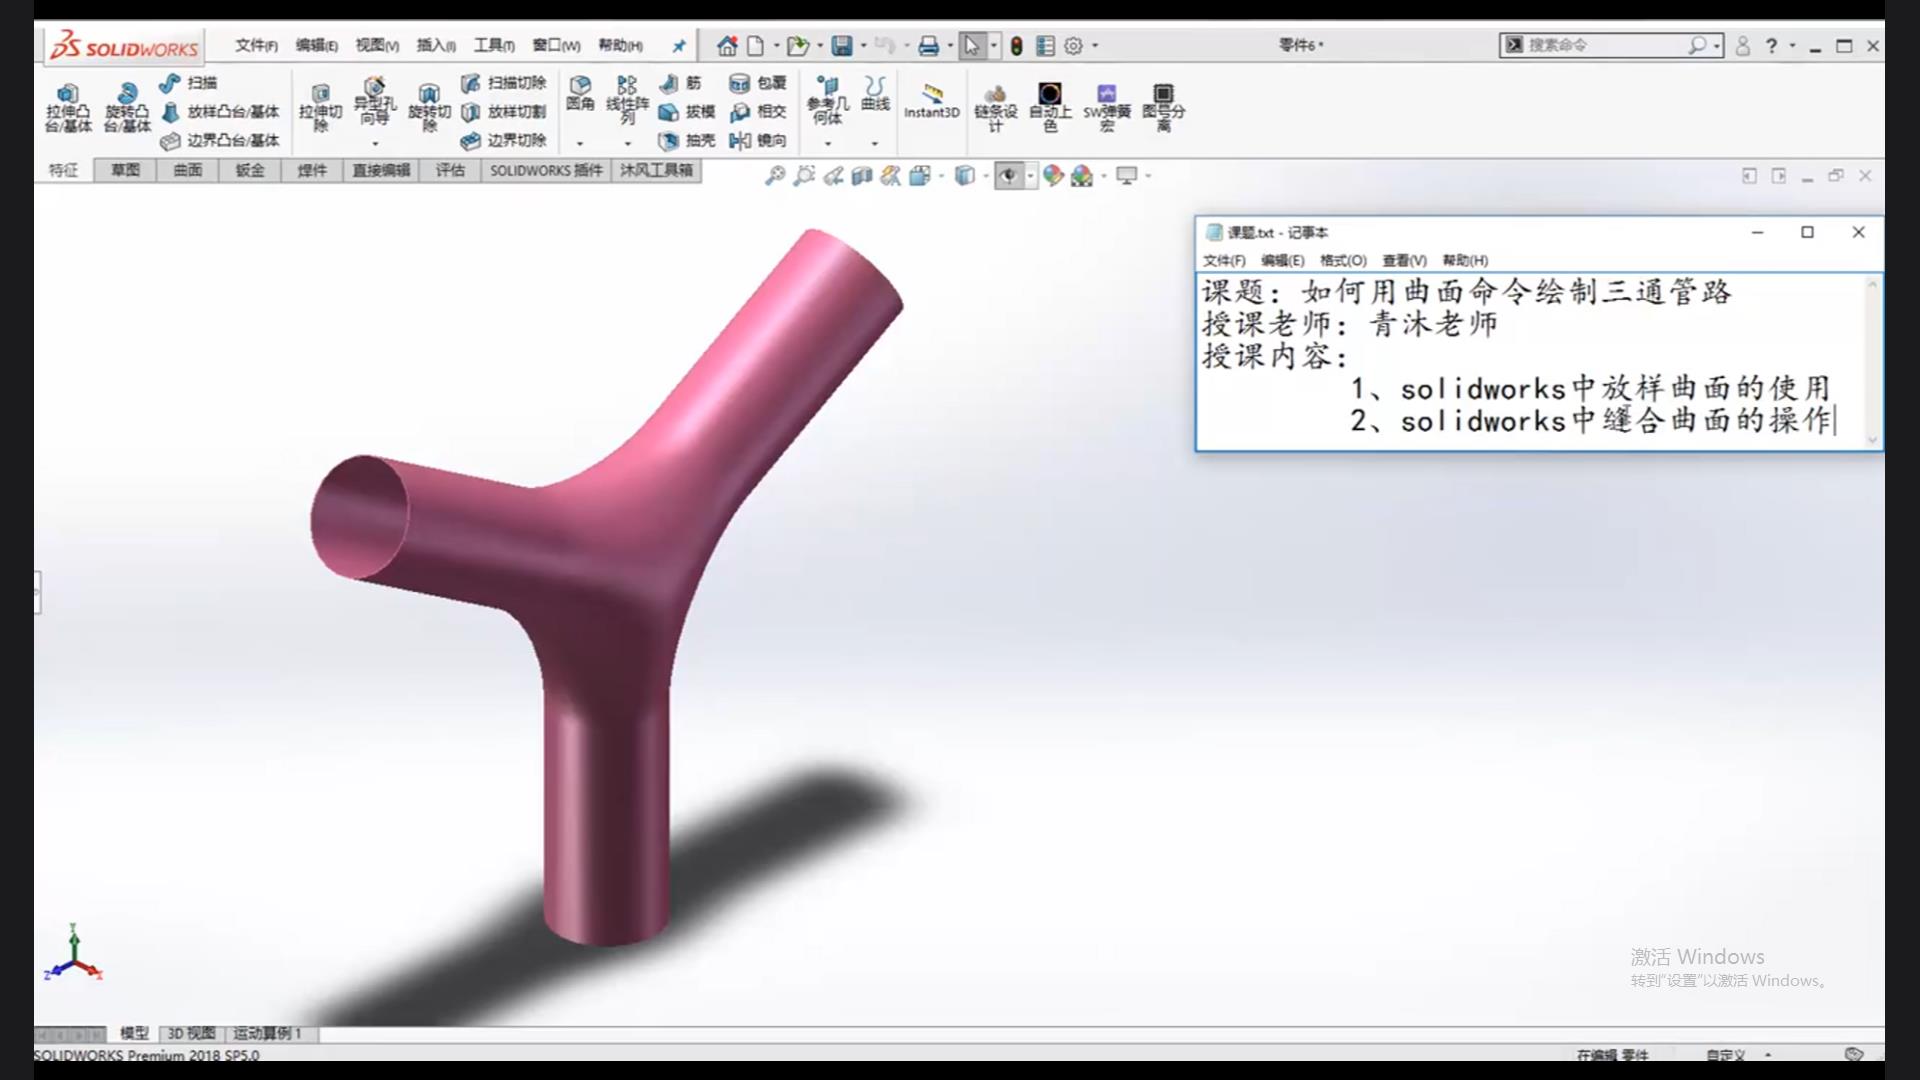This screenshot has height=1080, width=1920.
Task: Expand the Fillet (圆角) dropdown arrow
Action: 580,144
